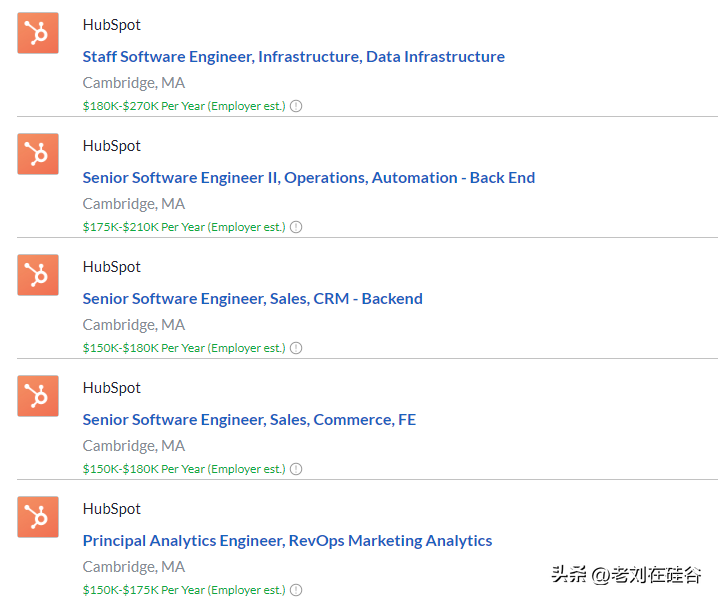The height and width of the screenshot is (600, 718).
Task: Click HubSpot logo beside Sales Commerce FE listing
Action: 38,396
